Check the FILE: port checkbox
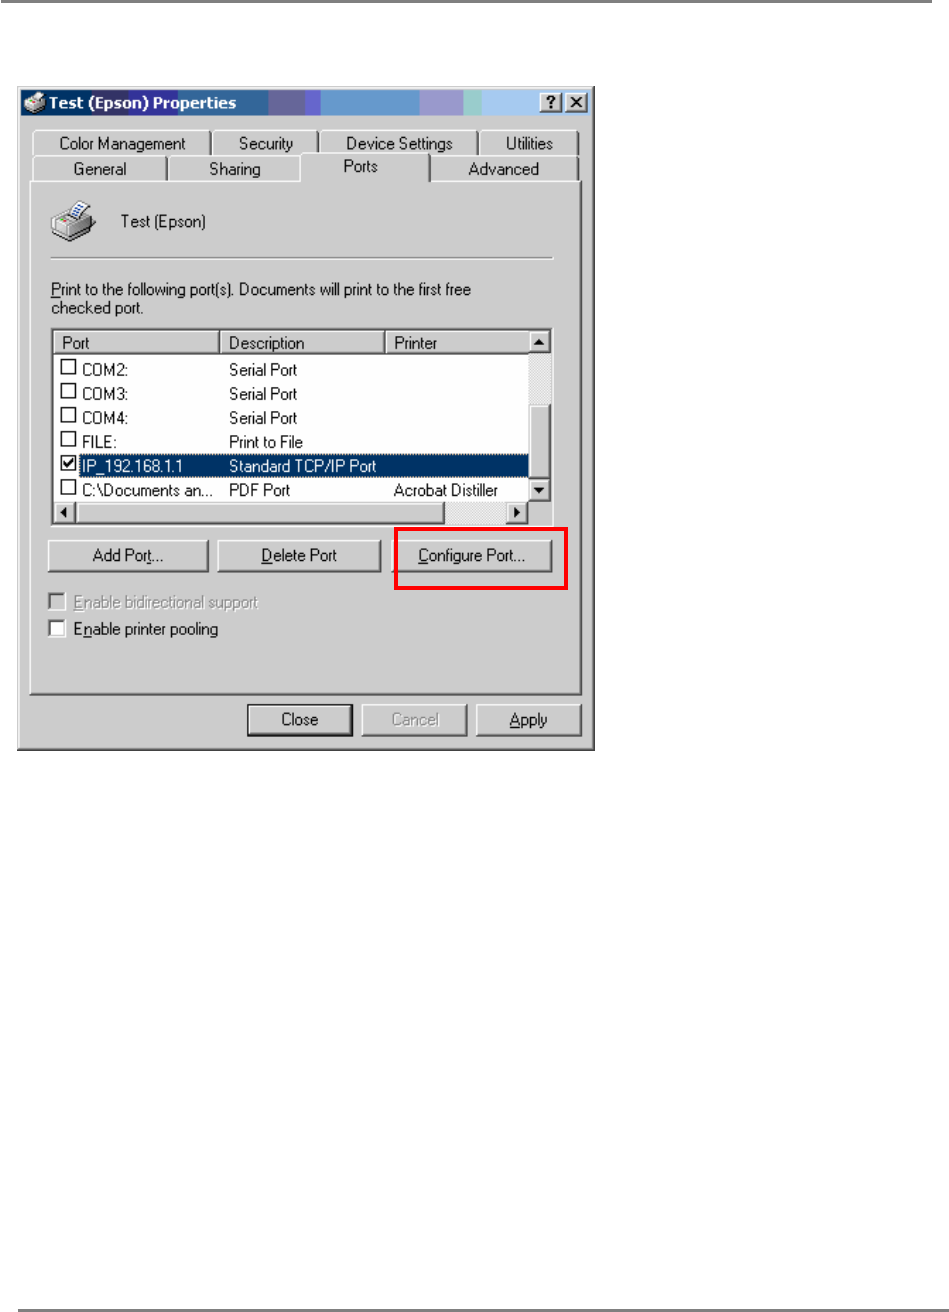 click(x=69, y=440)
